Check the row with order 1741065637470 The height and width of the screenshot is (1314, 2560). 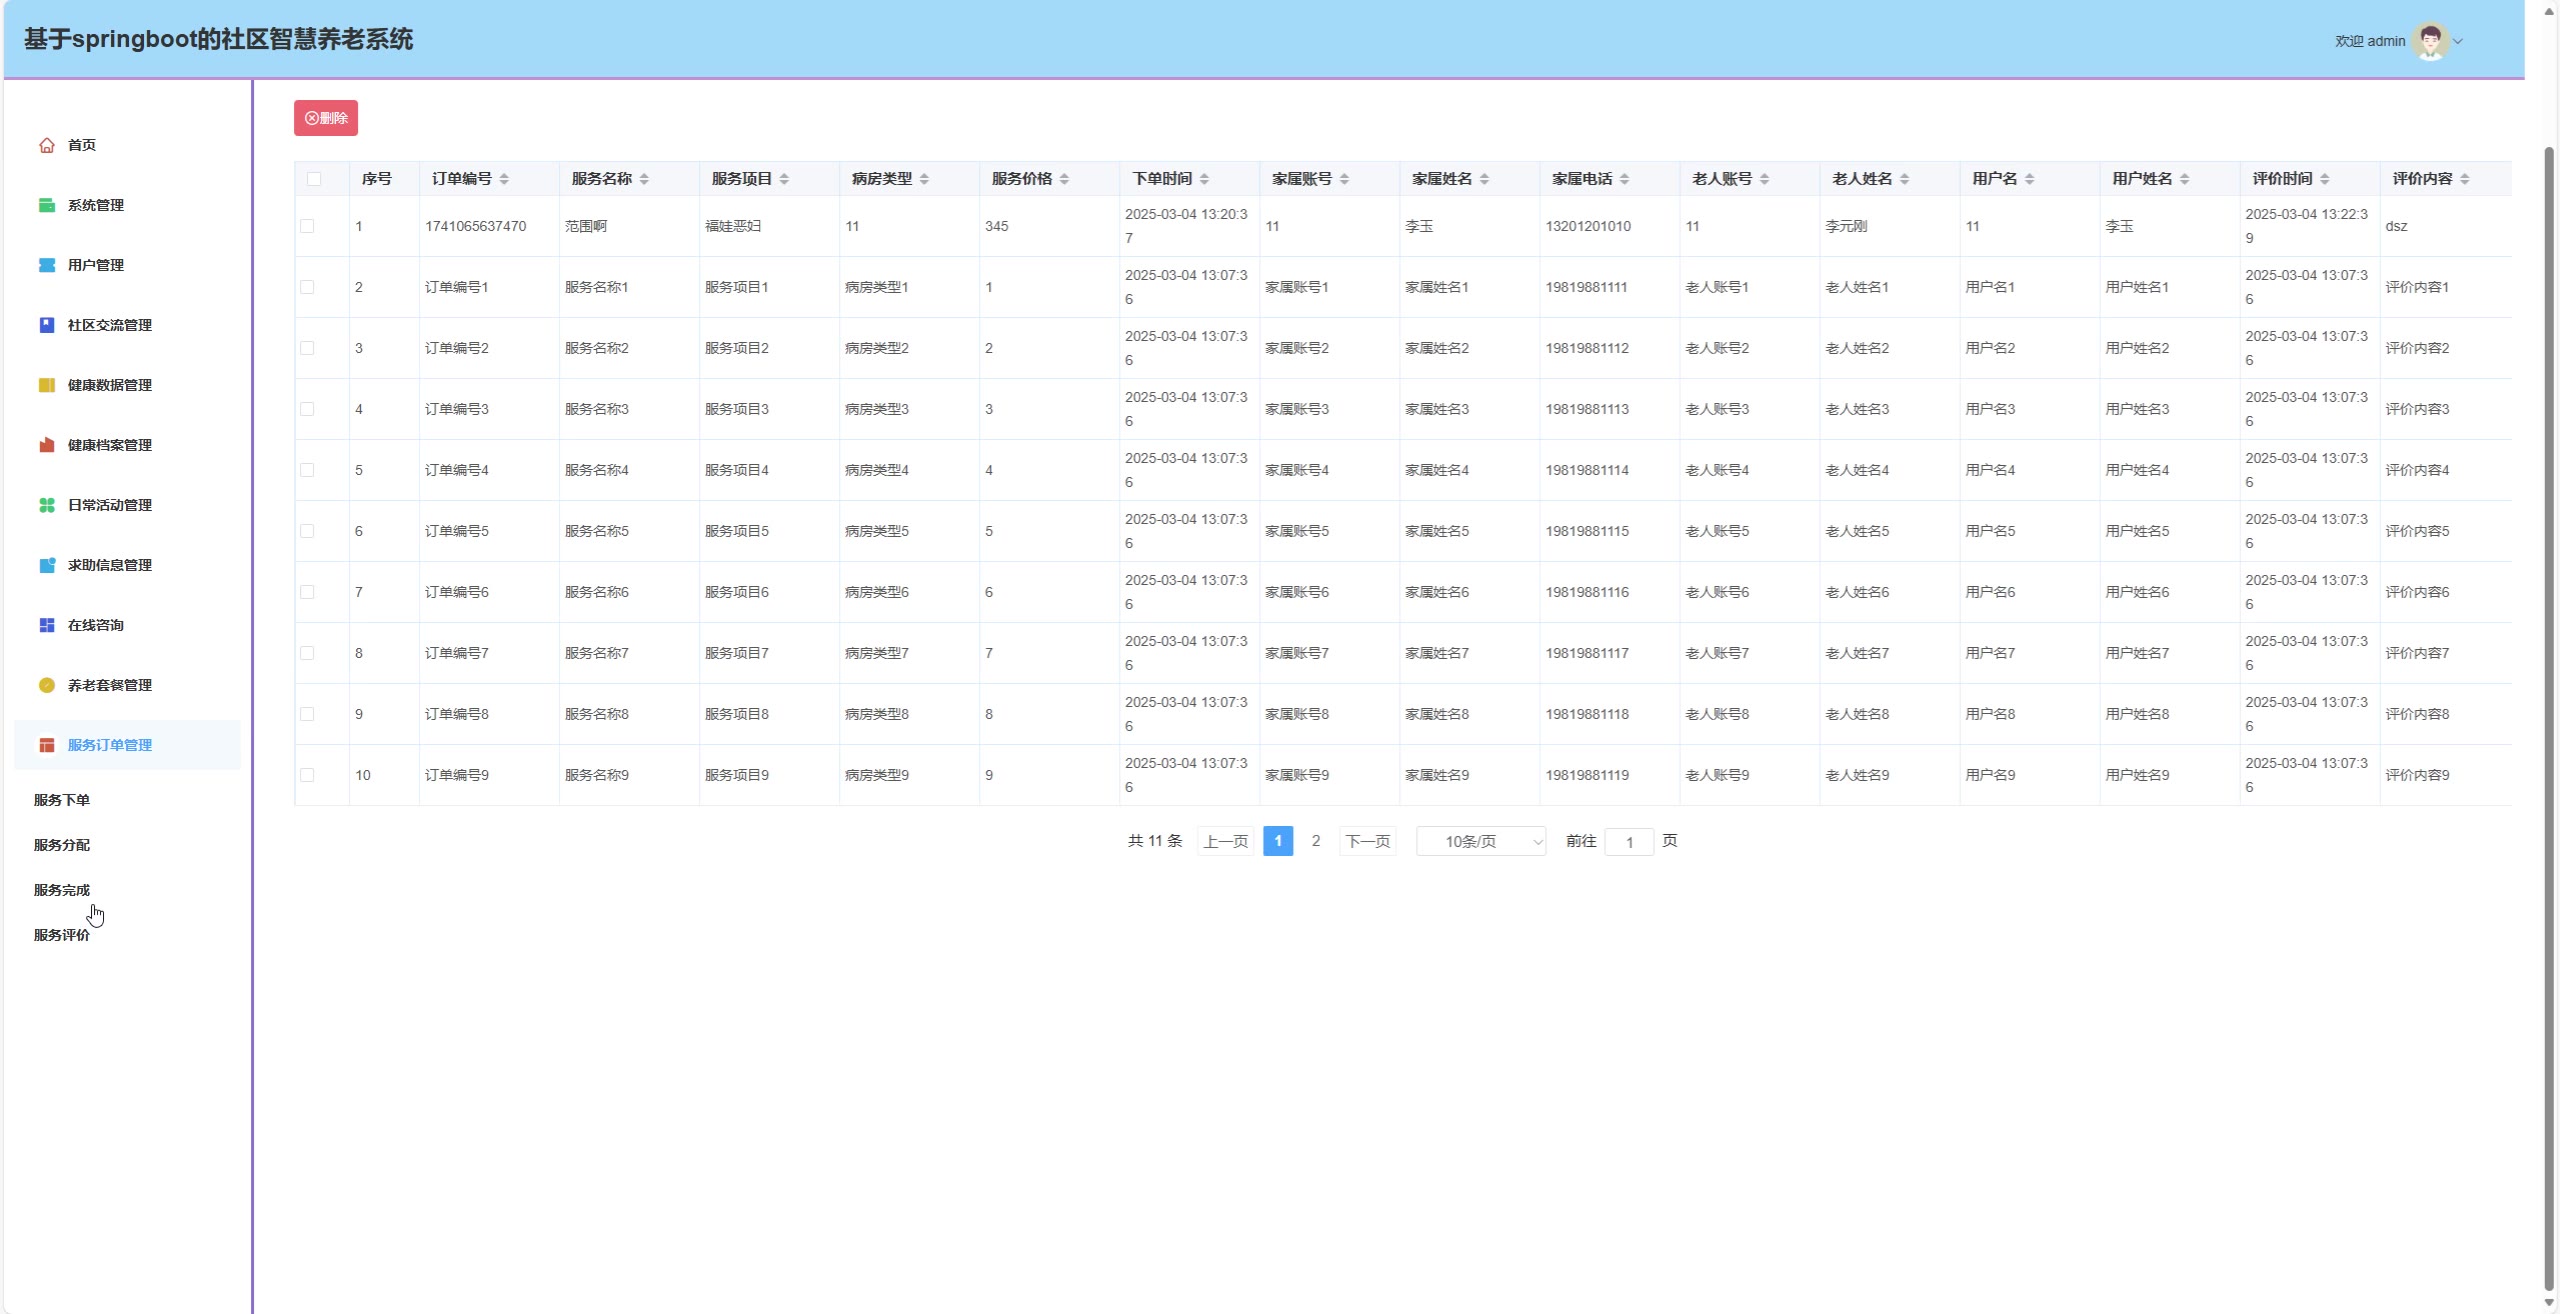click(307, 226)
